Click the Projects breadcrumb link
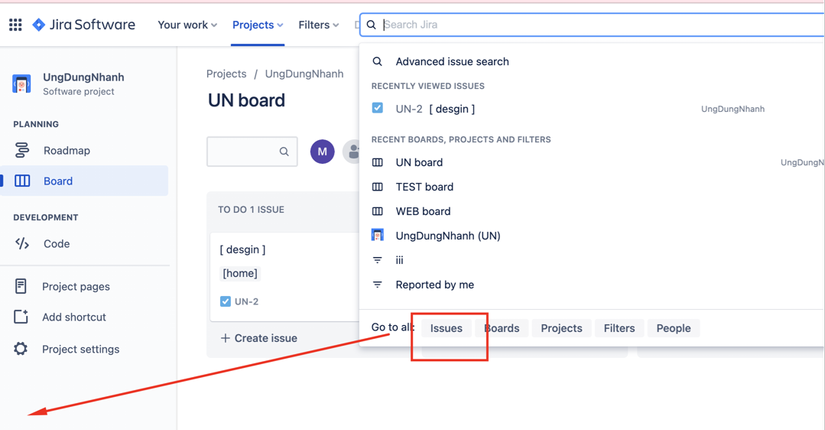 pos(226,74)
